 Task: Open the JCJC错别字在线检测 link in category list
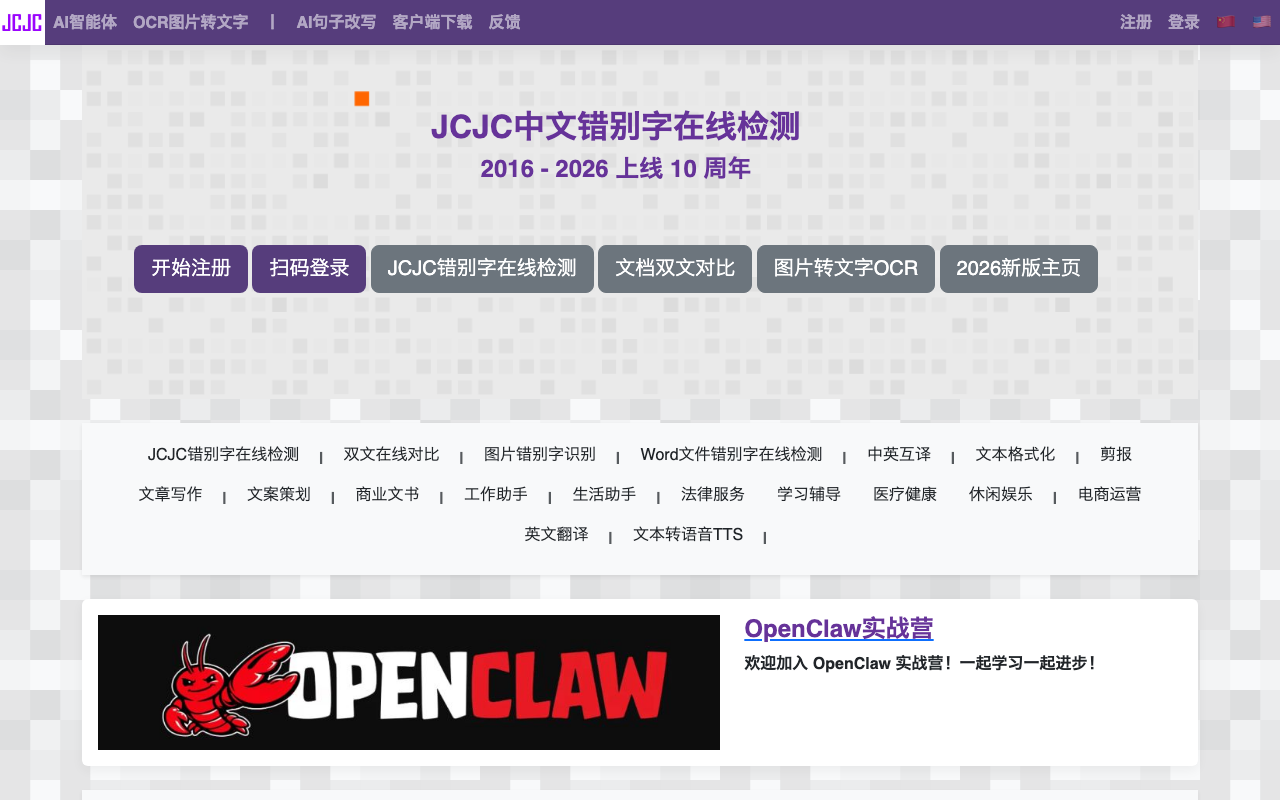point(223,454)
